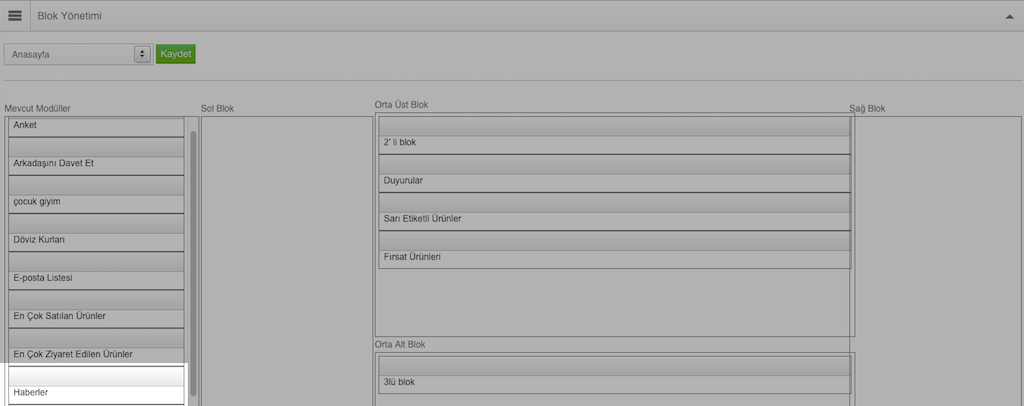
Task: Click the empty Sol Blok area
Action: 287,261
